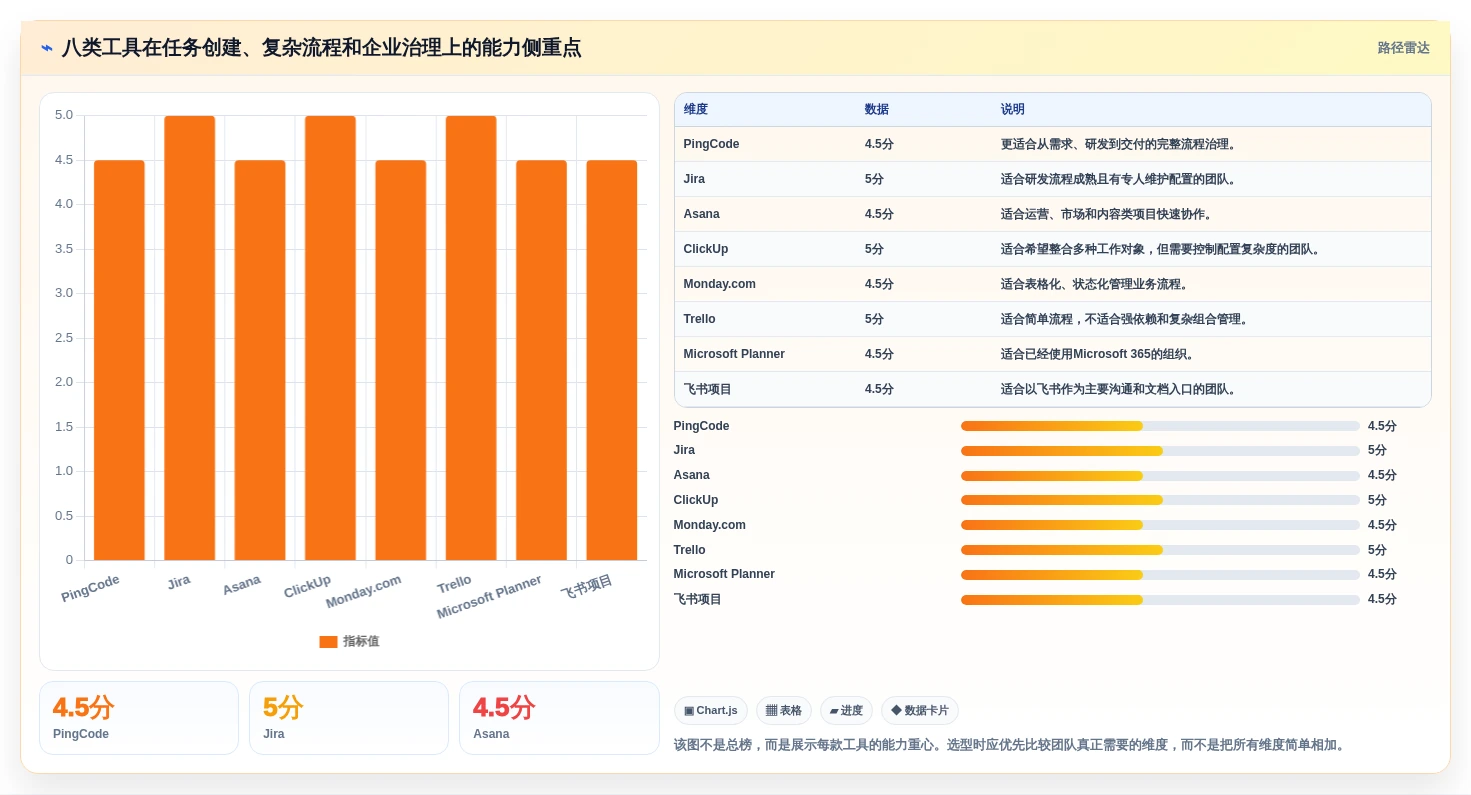Click the 飞书项目 progress bar
The image size is (1471, 795).
pyautogui.click(x=1160, y=600)
